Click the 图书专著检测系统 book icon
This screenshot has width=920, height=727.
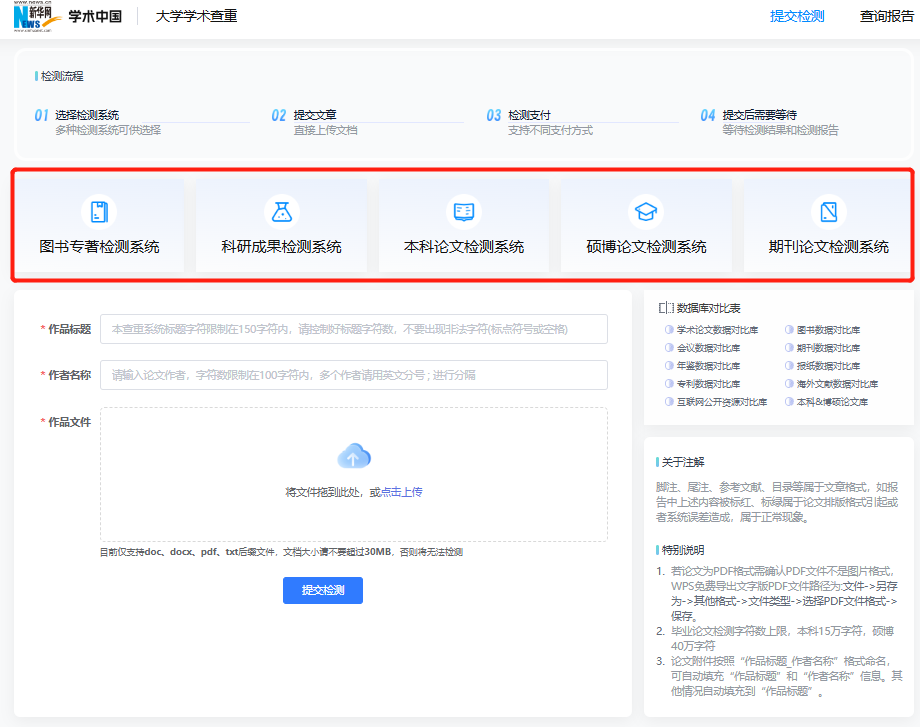tap(98, 211)
